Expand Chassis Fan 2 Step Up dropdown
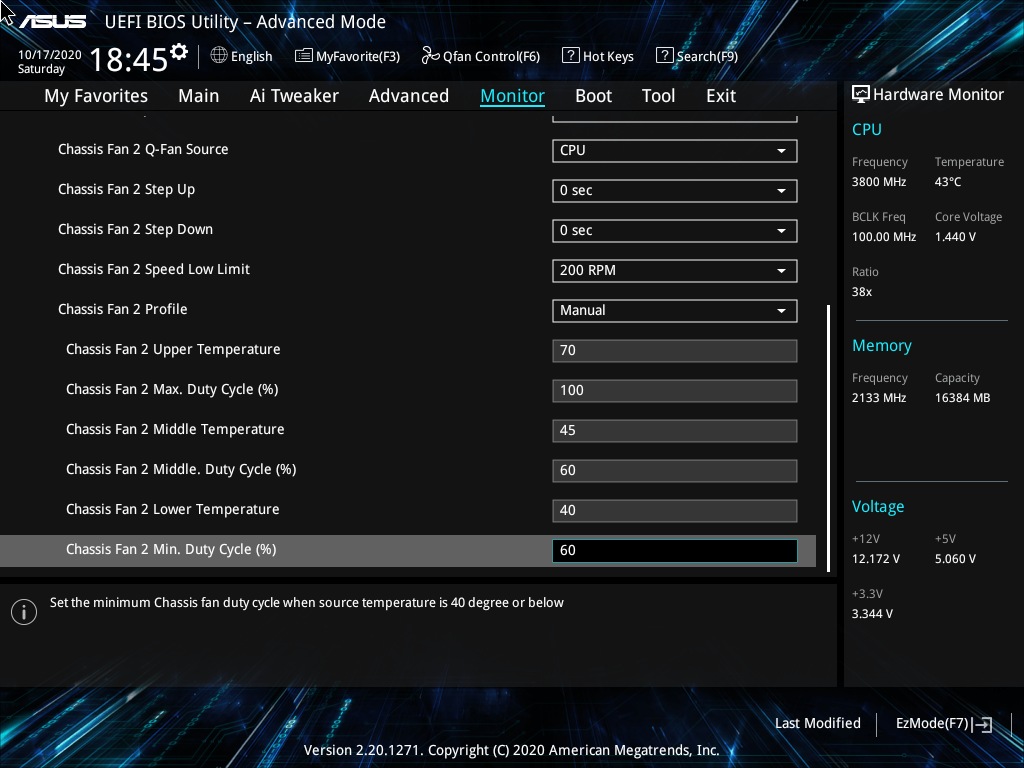This screenshot has height=768, width=1024. click(675, 191)
